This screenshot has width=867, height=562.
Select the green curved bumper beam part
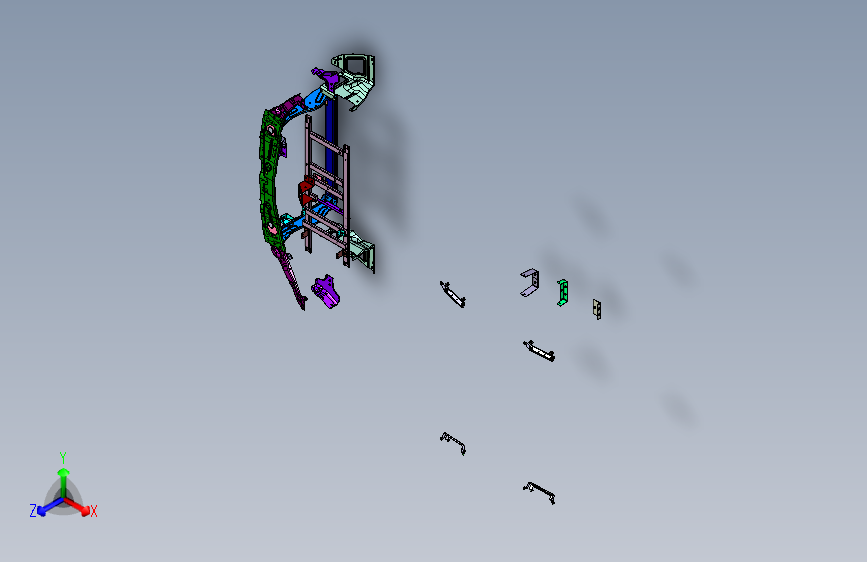point(267,179)
